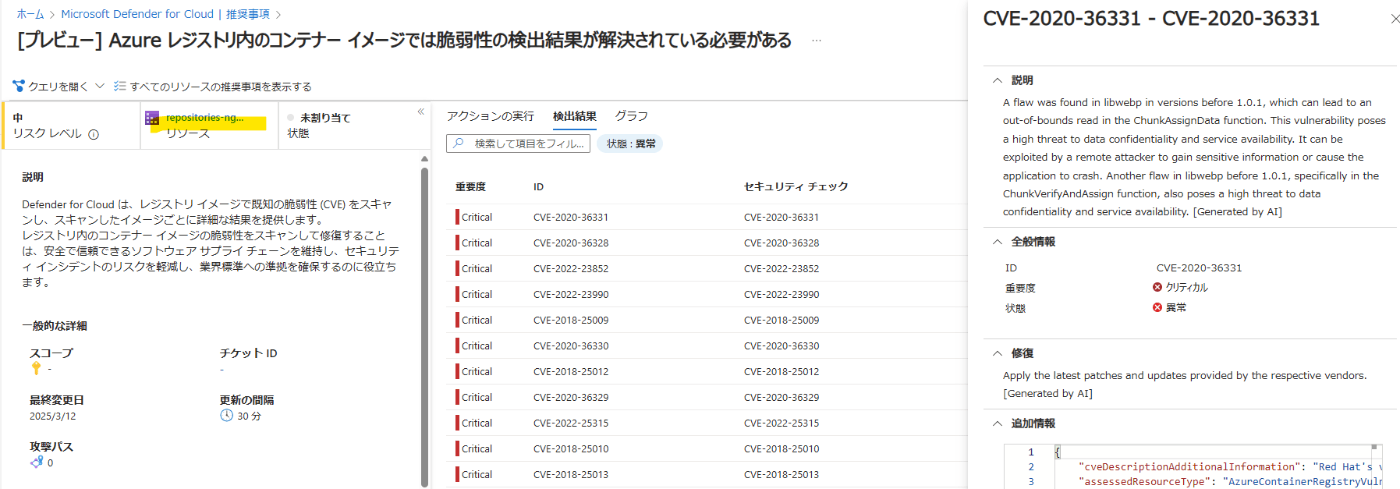This screenshot has width=1400, height=489.
Task: Select ID cell CVE-2020-36331 in the table
Action: (x=571, y=217)
